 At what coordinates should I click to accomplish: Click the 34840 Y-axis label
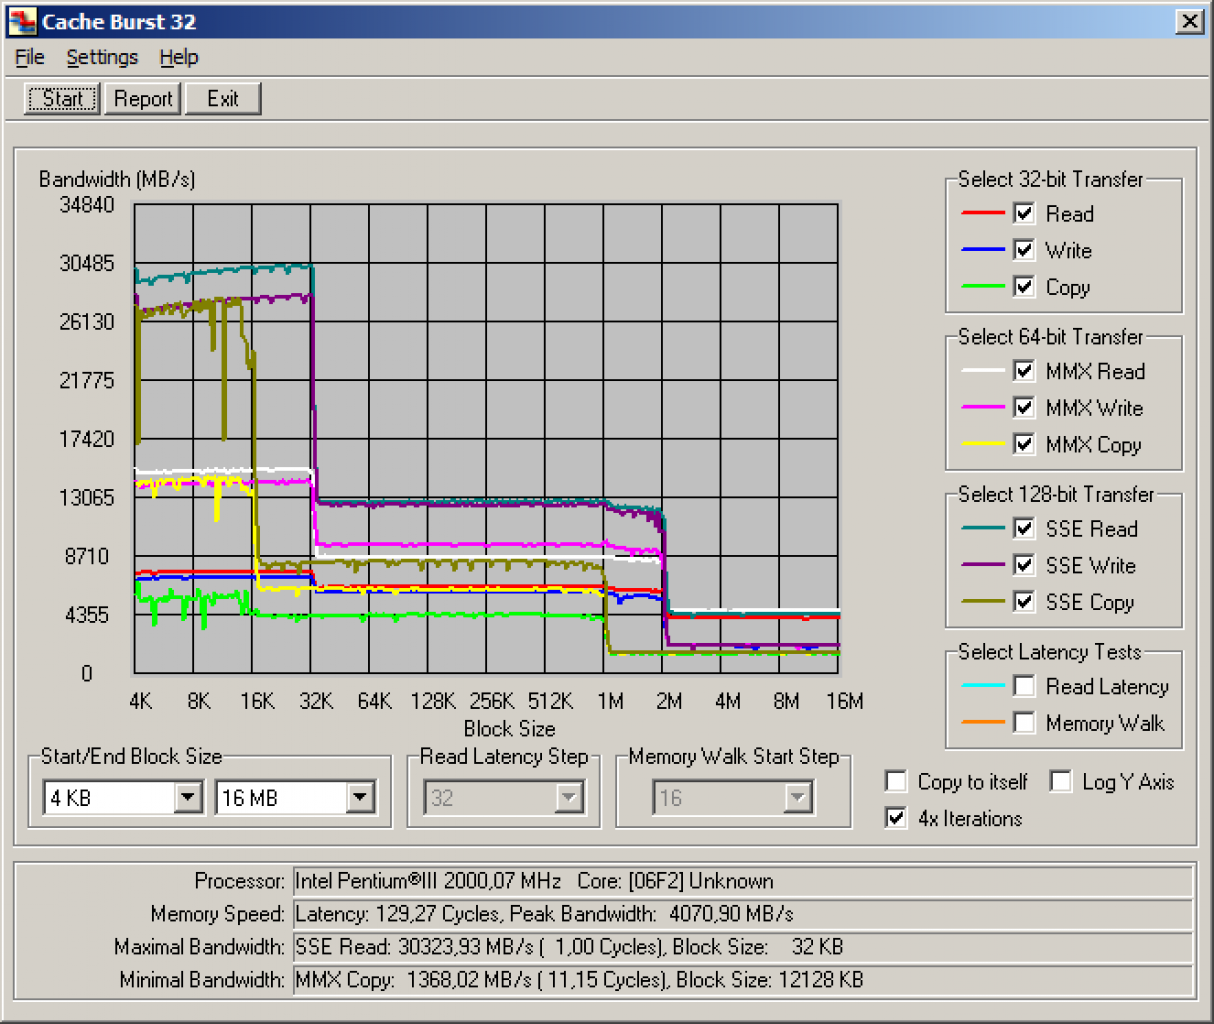(x=87, y=204)
